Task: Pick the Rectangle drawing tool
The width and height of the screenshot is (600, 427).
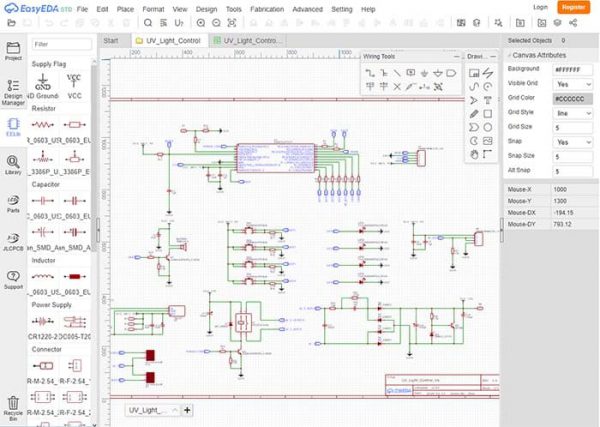Action: point(487,113)
